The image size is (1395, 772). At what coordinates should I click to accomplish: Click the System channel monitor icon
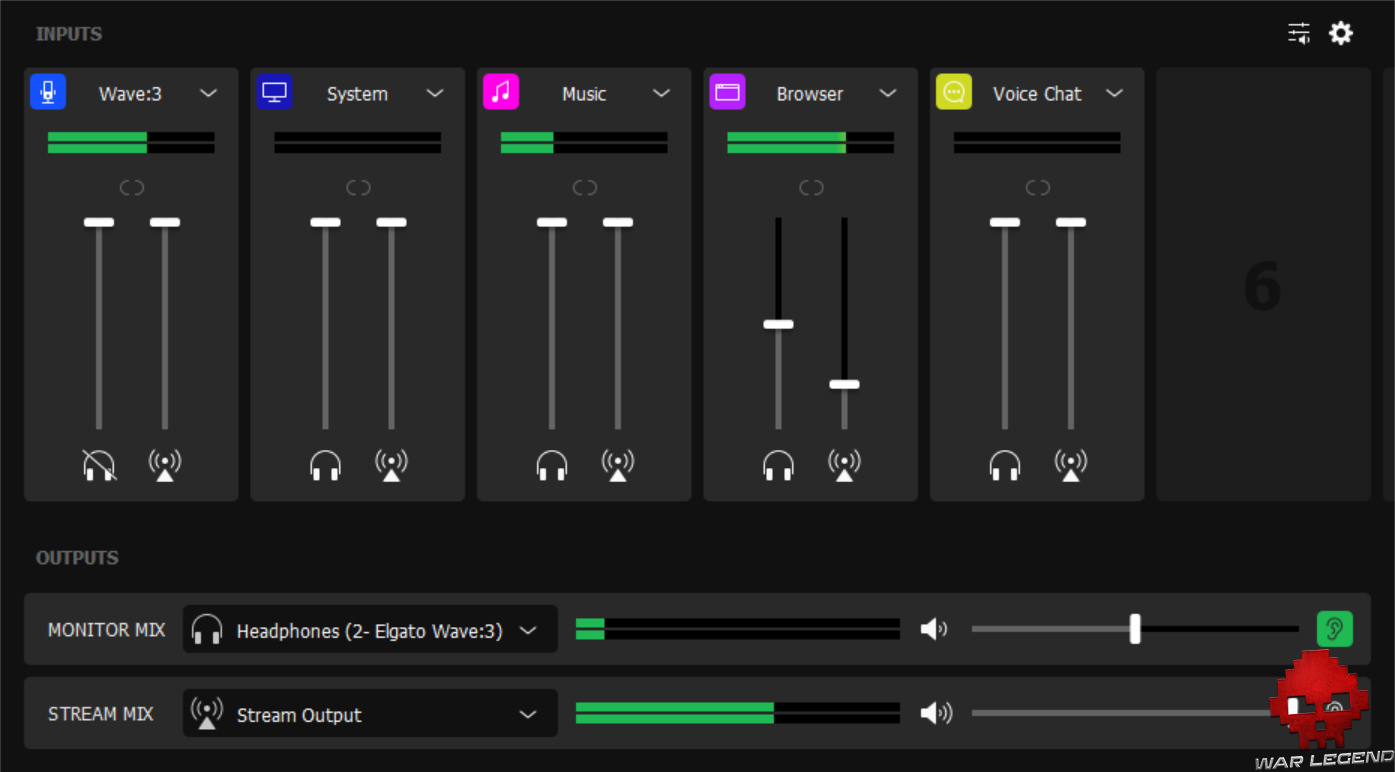click(x=274, y=92)
